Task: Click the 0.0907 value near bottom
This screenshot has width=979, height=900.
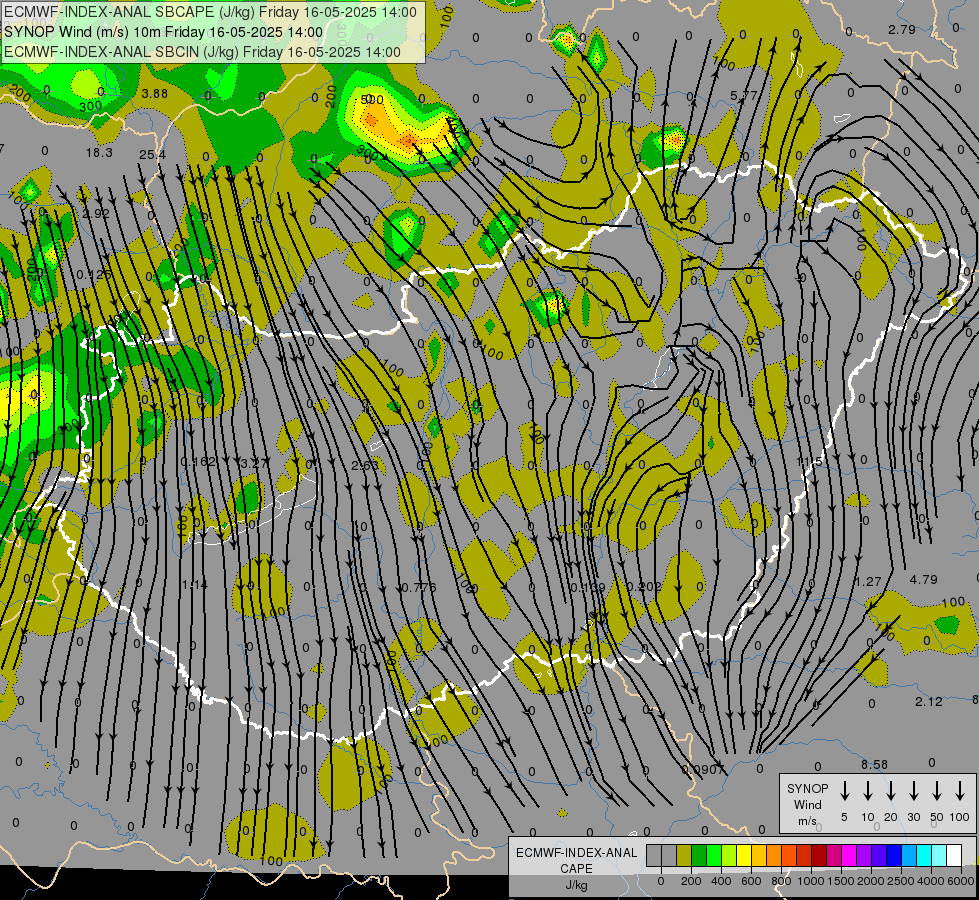Action: tap(704, 769)
